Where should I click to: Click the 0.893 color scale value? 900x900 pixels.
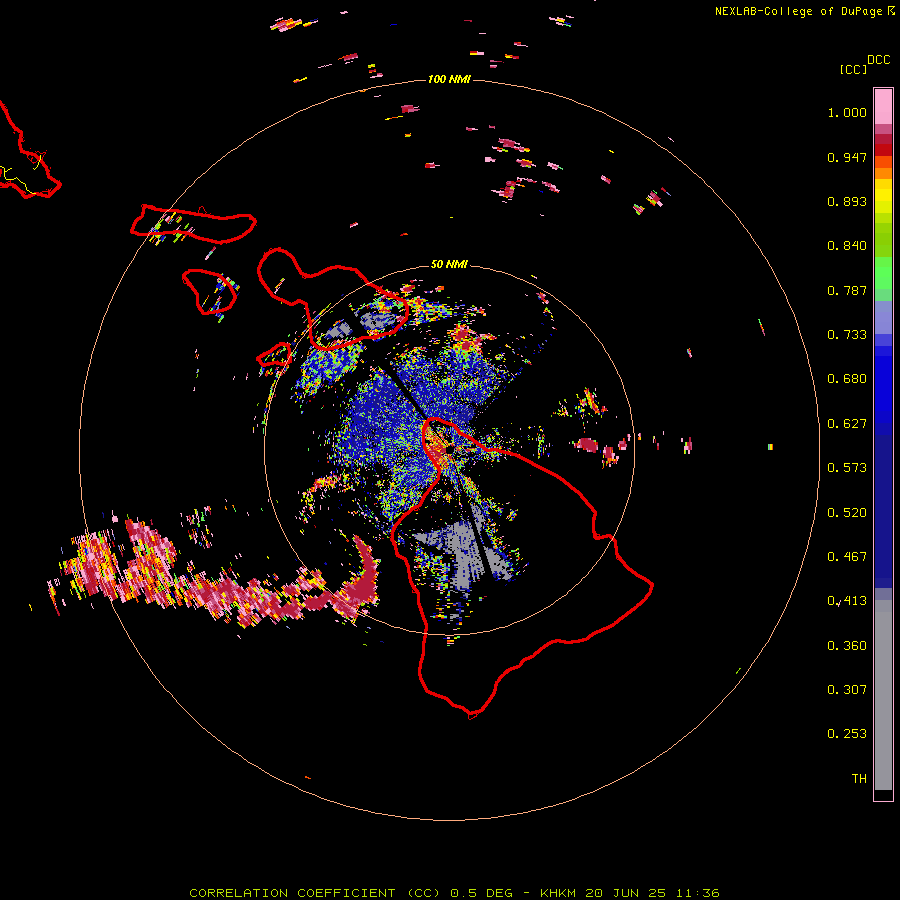tap(847, 201)
